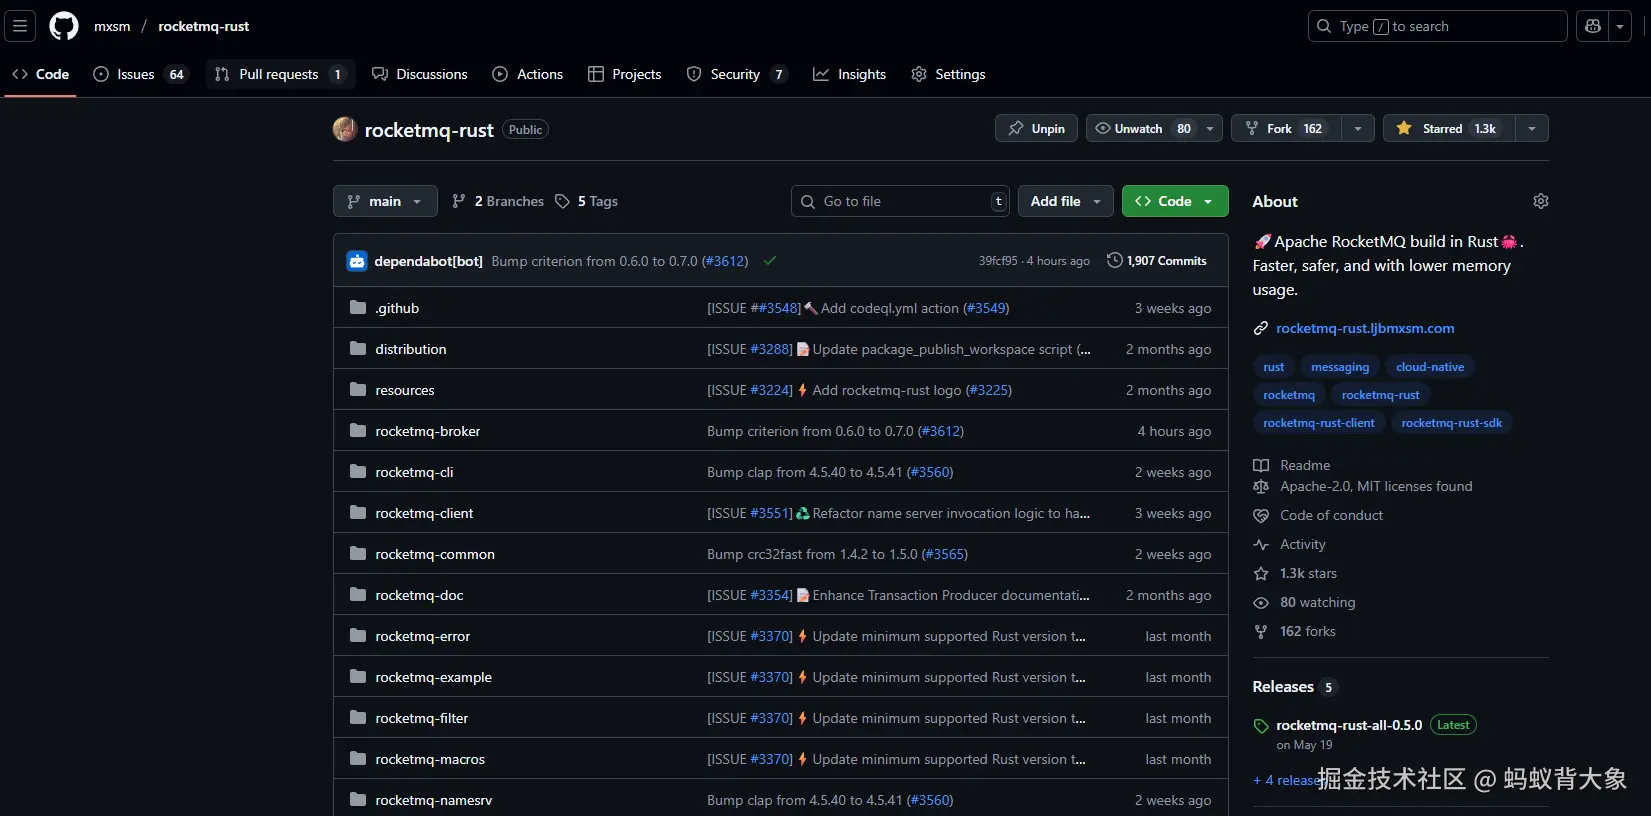Open the Security tab
Image resolution: width=1651 pixels, height=816 pixels.
(737, 74)
